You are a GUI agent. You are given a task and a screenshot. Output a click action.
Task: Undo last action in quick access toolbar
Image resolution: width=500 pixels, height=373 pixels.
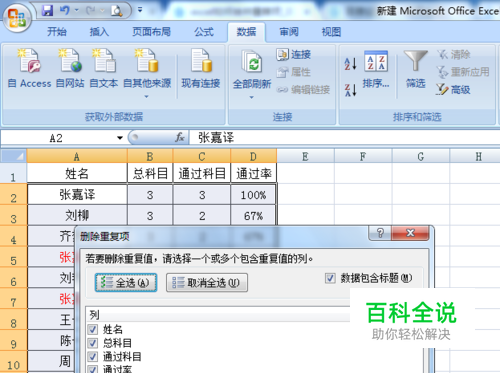[x=65, y=11]
